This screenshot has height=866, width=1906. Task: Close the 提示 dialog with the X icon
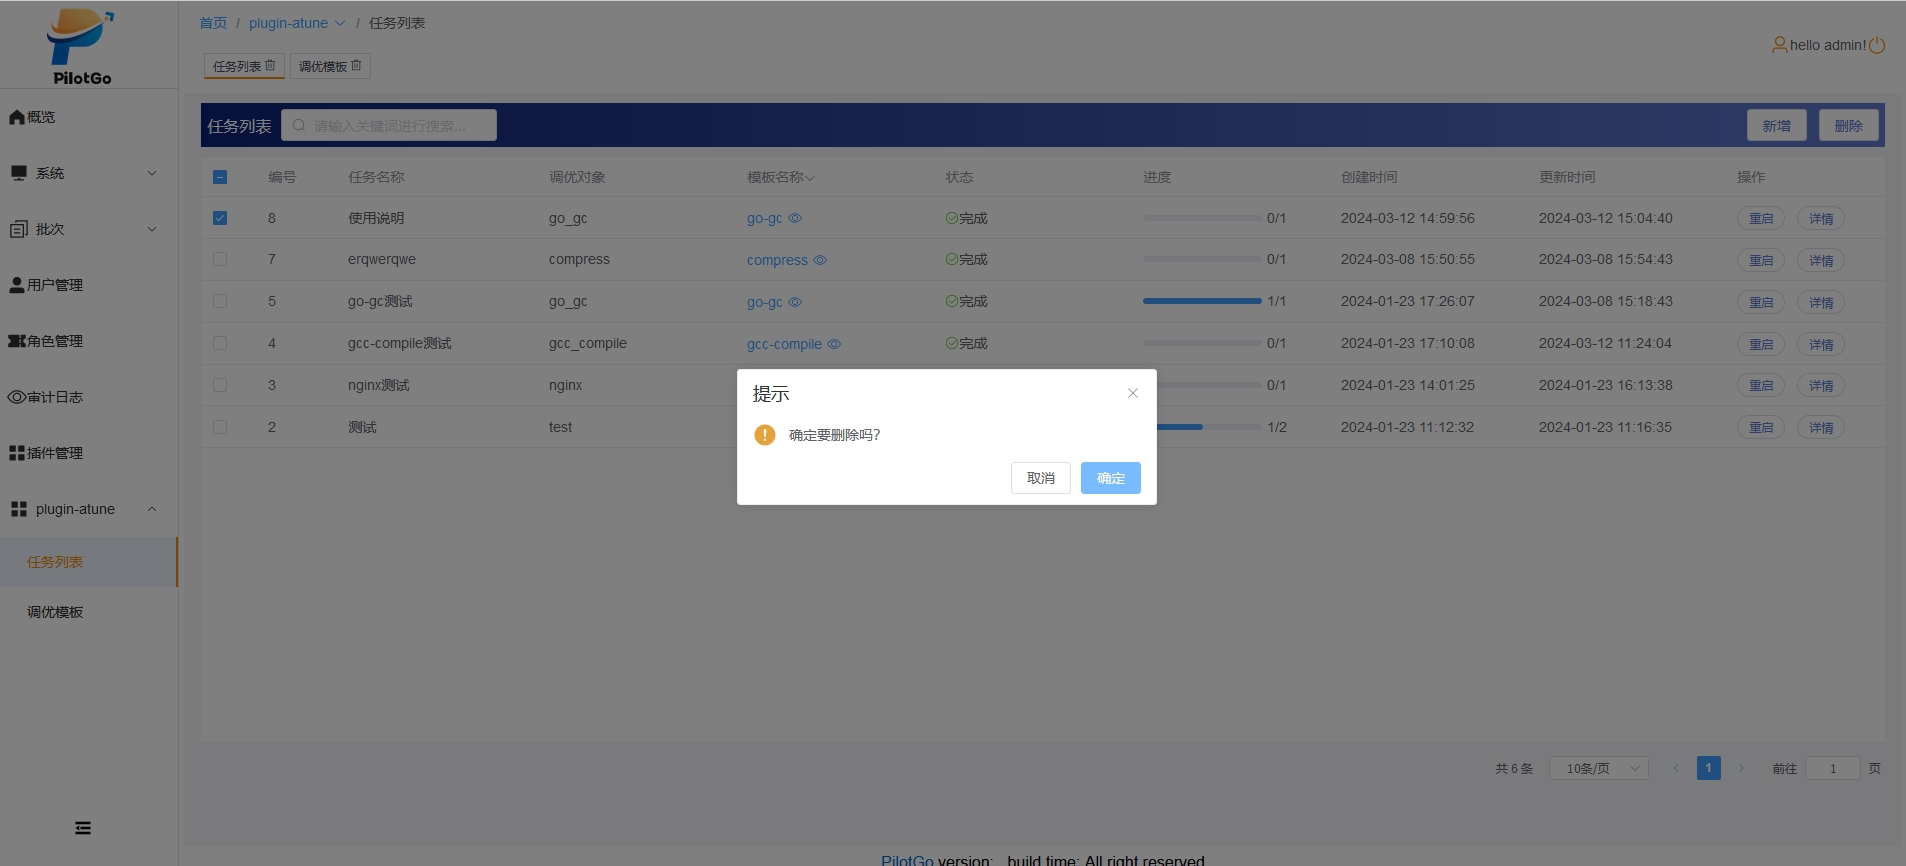(1132, 393)
